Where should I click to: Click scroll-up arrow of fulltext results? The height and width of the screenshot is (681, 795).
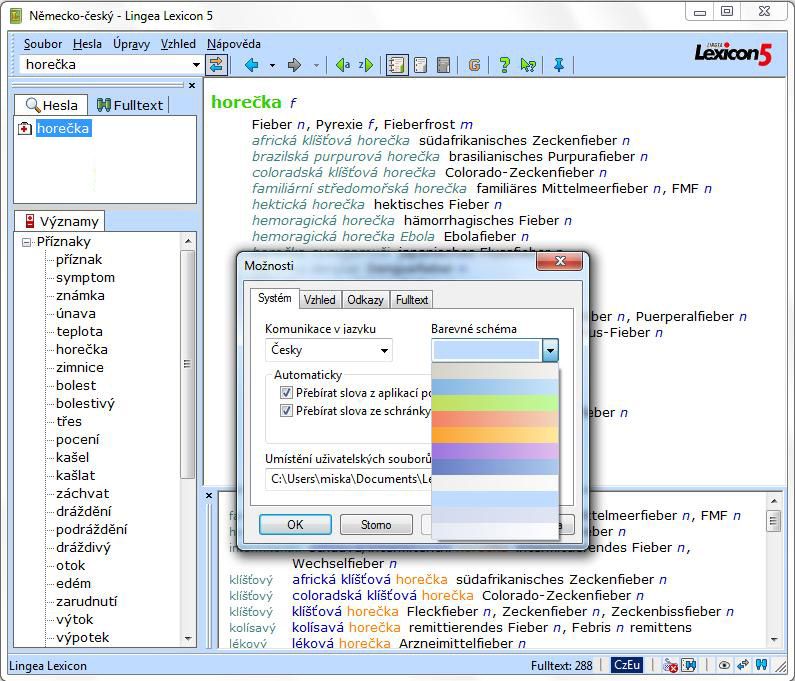click(774, 501)
